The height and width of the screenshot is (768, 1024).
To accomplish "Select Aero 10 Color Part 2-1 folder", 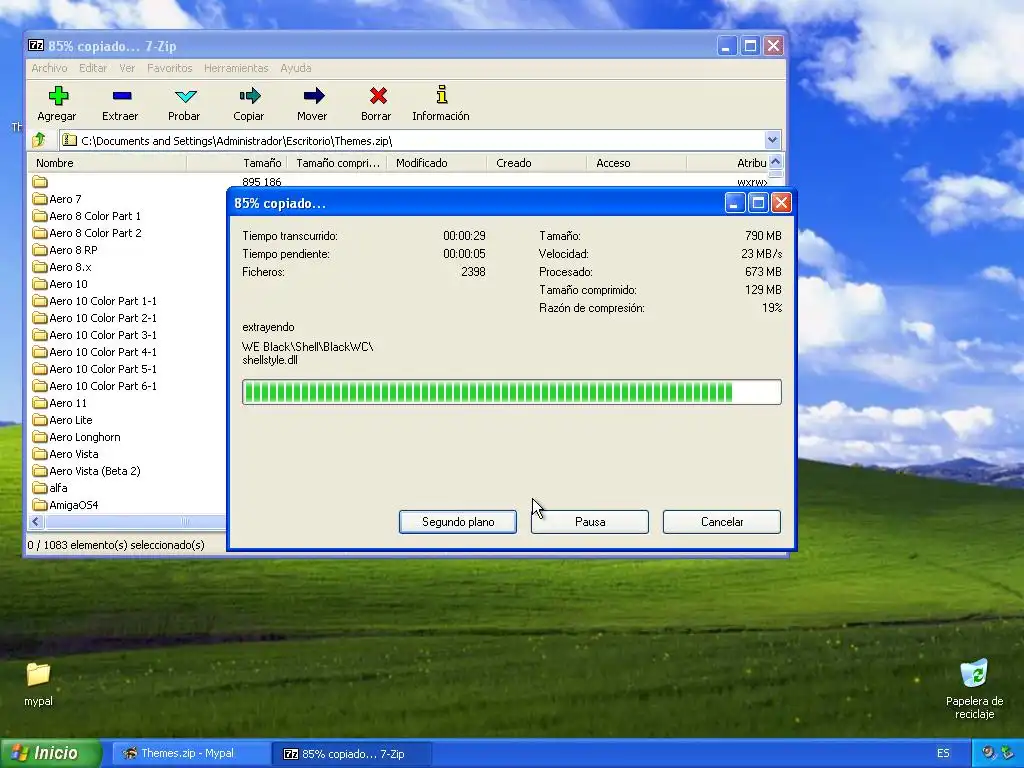I will click(x=94, y=317).
